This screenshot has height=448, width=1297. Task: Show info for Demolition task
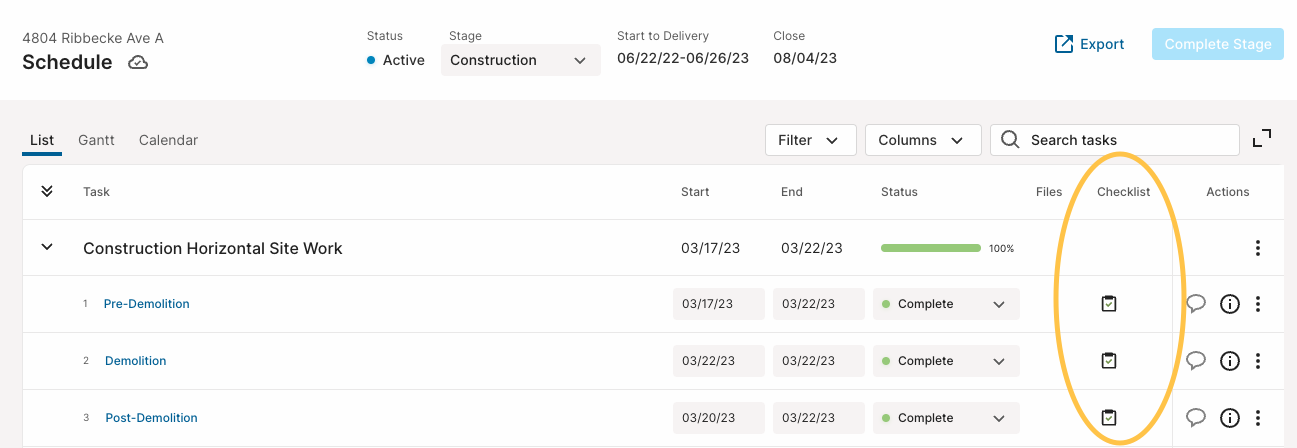[1230, 362]
